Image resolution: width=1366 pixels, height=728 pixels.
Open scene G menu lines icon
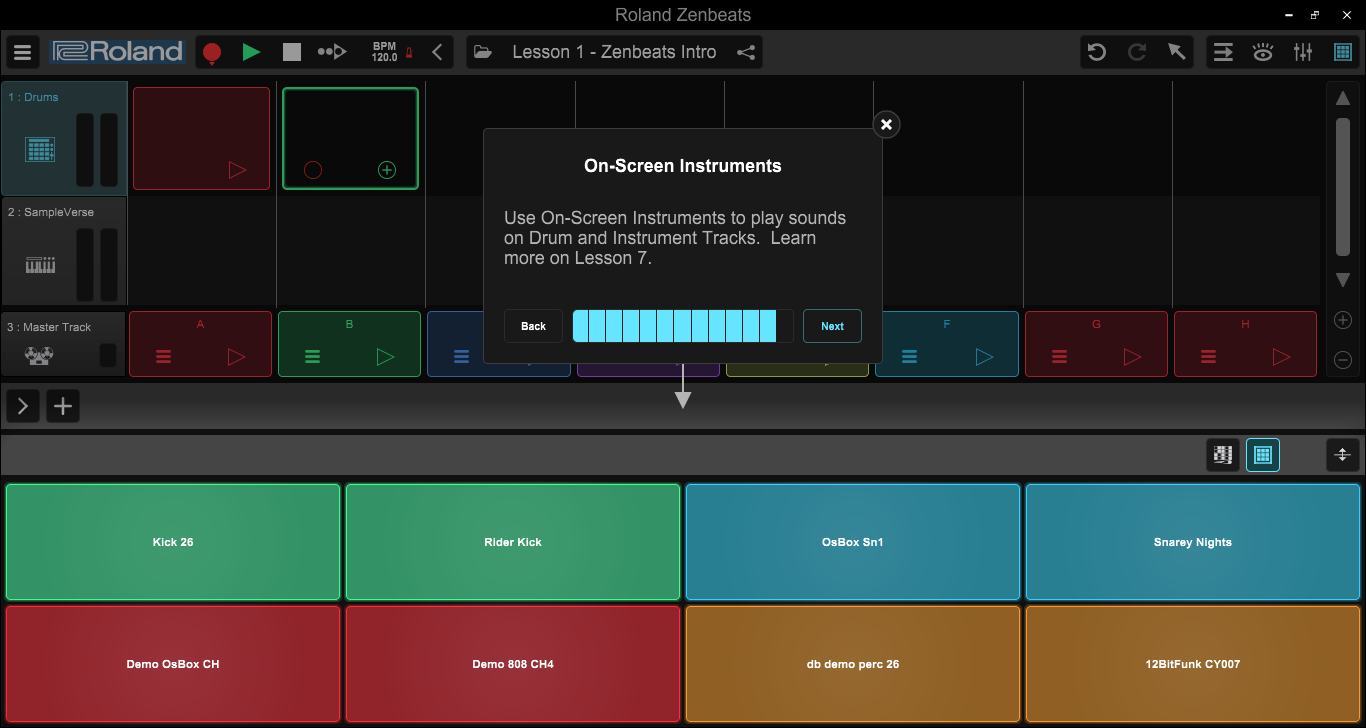tap(1060, 356)
